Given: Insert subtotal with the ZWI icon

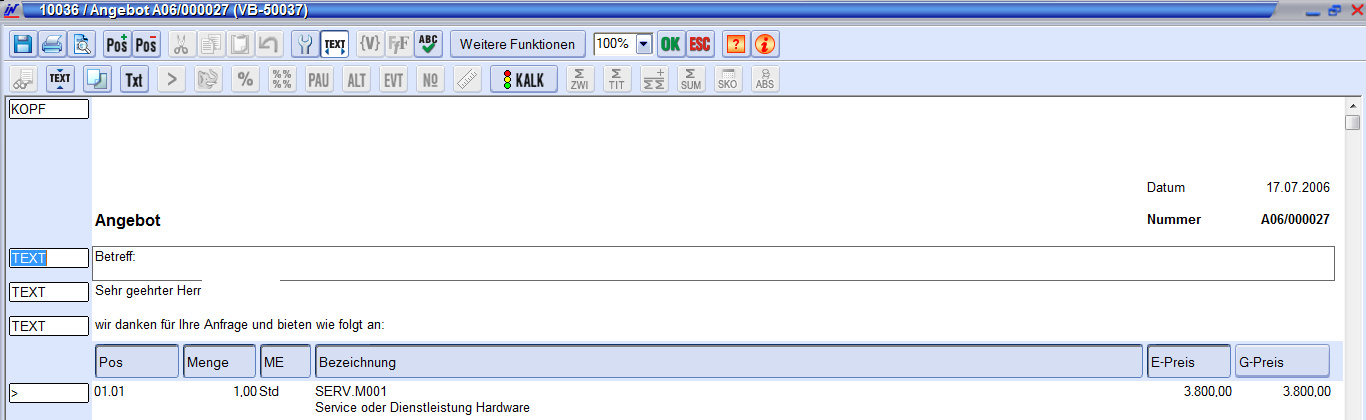Looking at the screenshot, I should click(x=579, y=80).
